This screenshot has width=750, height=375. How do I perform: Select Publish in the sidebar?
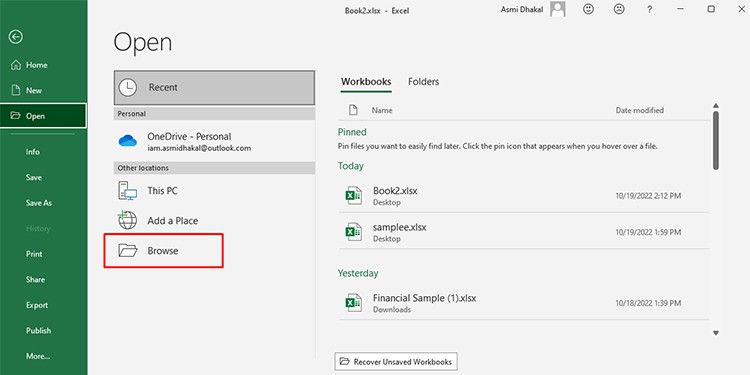[43, 331]
